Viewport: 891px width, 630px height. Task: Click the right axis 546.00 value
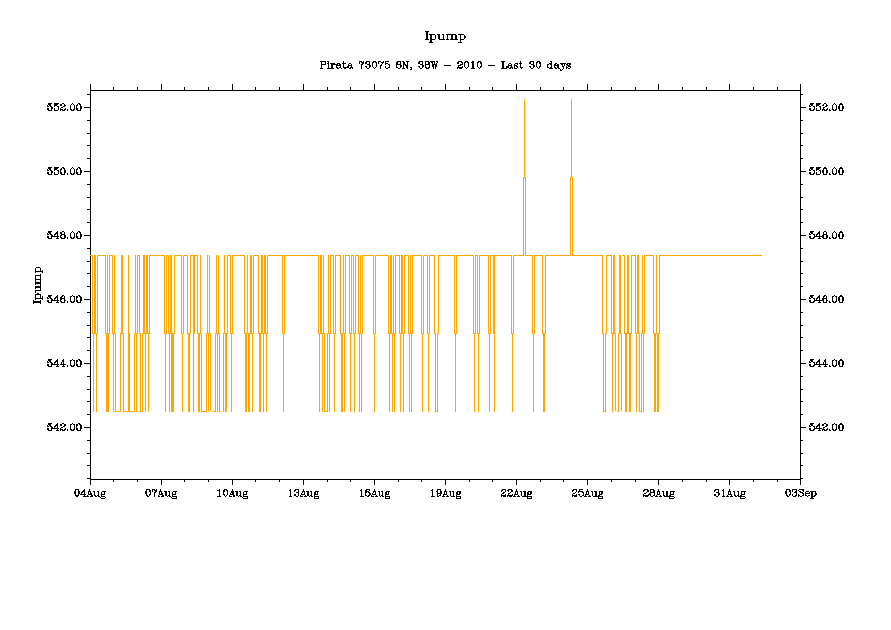826,299
